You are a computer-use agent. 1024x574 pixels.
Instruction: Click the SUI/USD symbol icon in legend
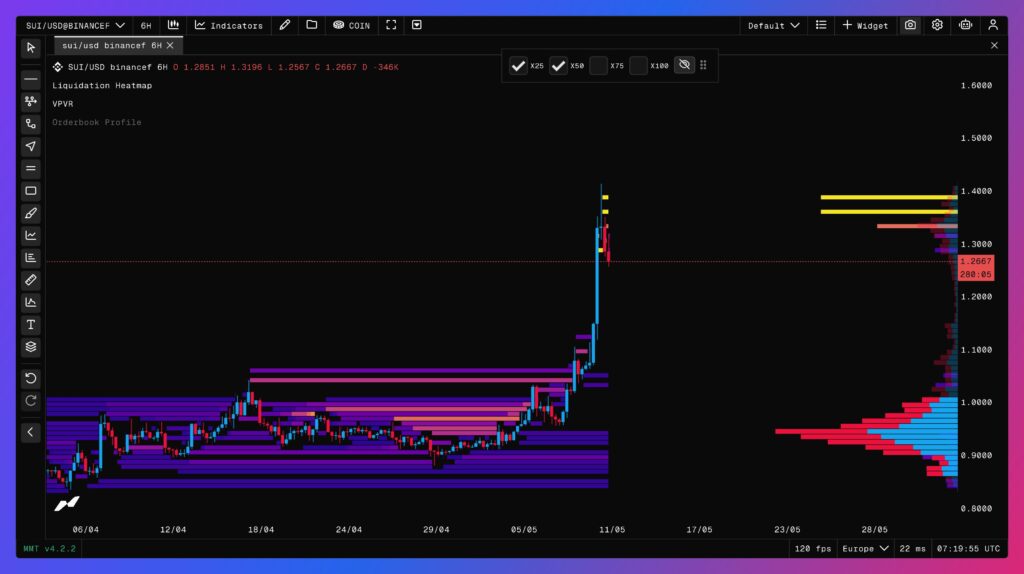[57, 67]
